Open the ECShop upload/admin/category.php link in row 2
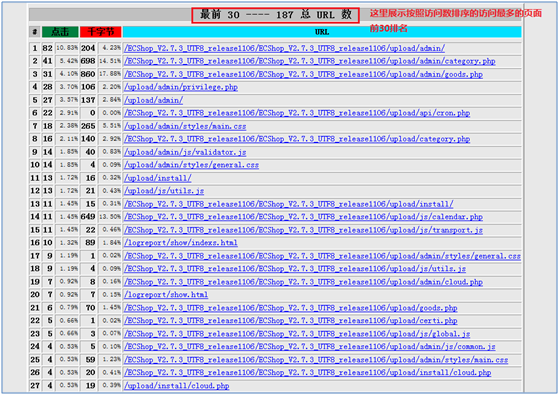The width and height of the screenshot is (560, 395). 310,61
